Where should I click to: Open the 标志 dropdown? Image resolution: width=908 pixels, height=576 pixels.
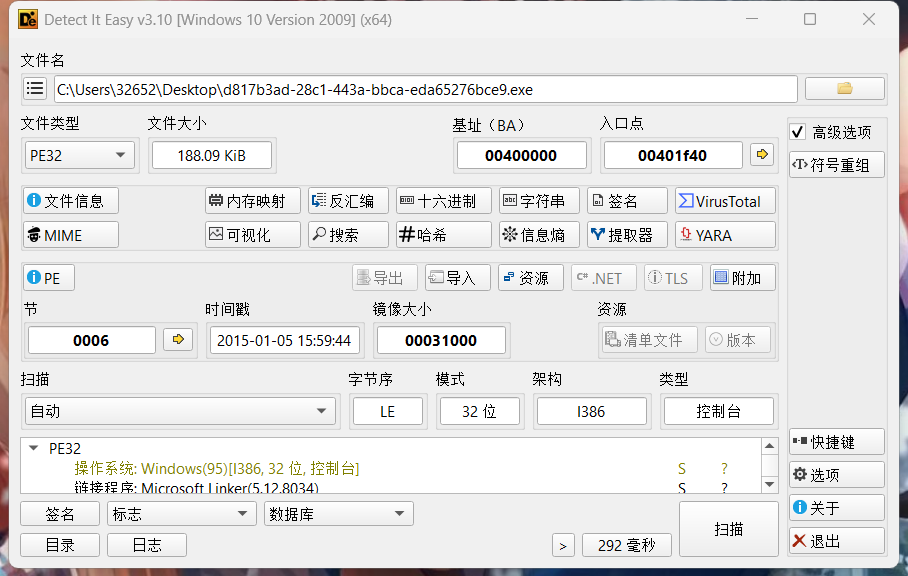[x=181, y=514]
